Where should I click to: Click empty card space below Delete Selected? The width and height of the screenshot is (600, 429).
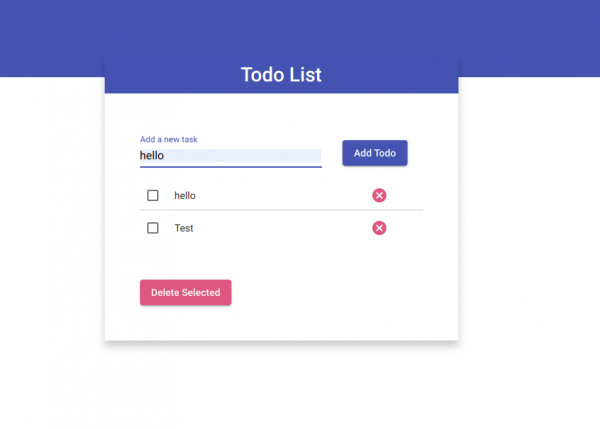tap(281, 324)
